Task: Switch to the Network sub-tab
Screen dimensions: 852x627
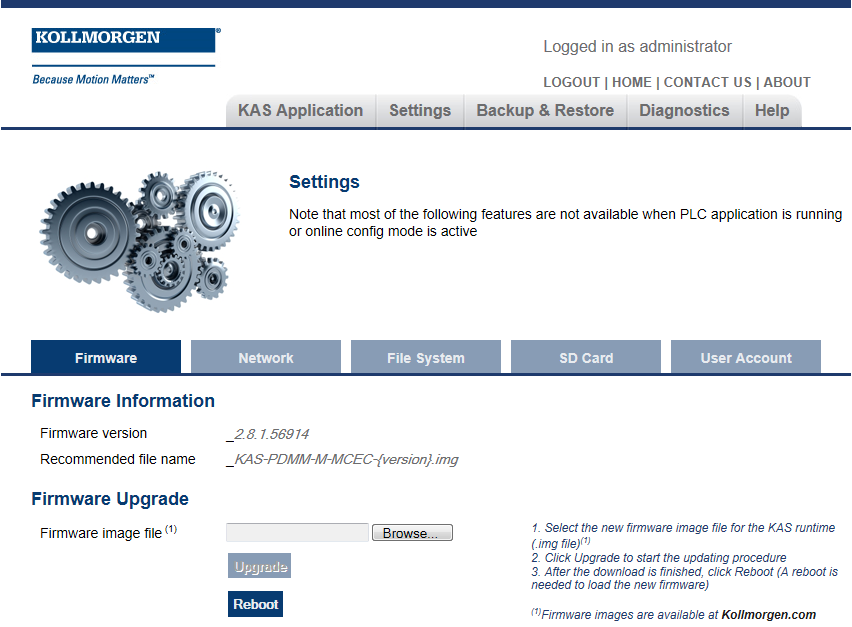Action: pyautogui.click(x=266, y=357)
